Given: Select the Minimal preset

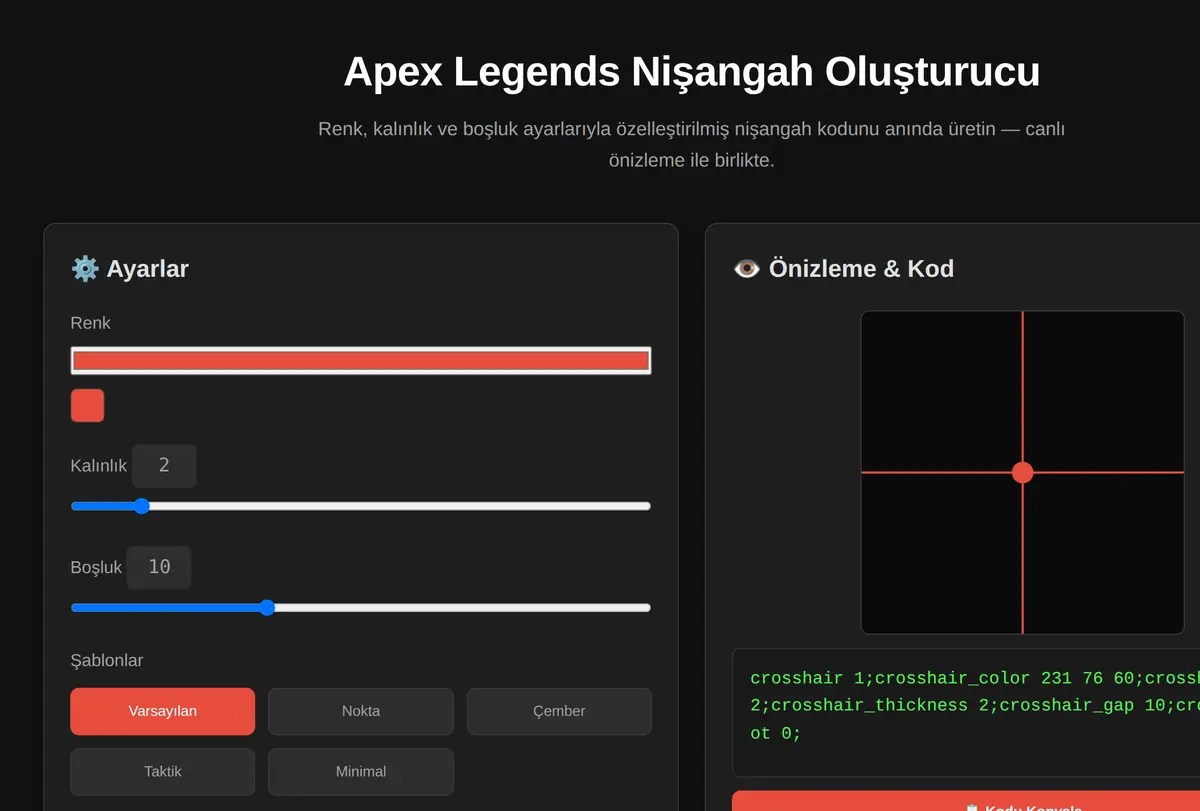Looking at the screenshot, I should (361, 771).
